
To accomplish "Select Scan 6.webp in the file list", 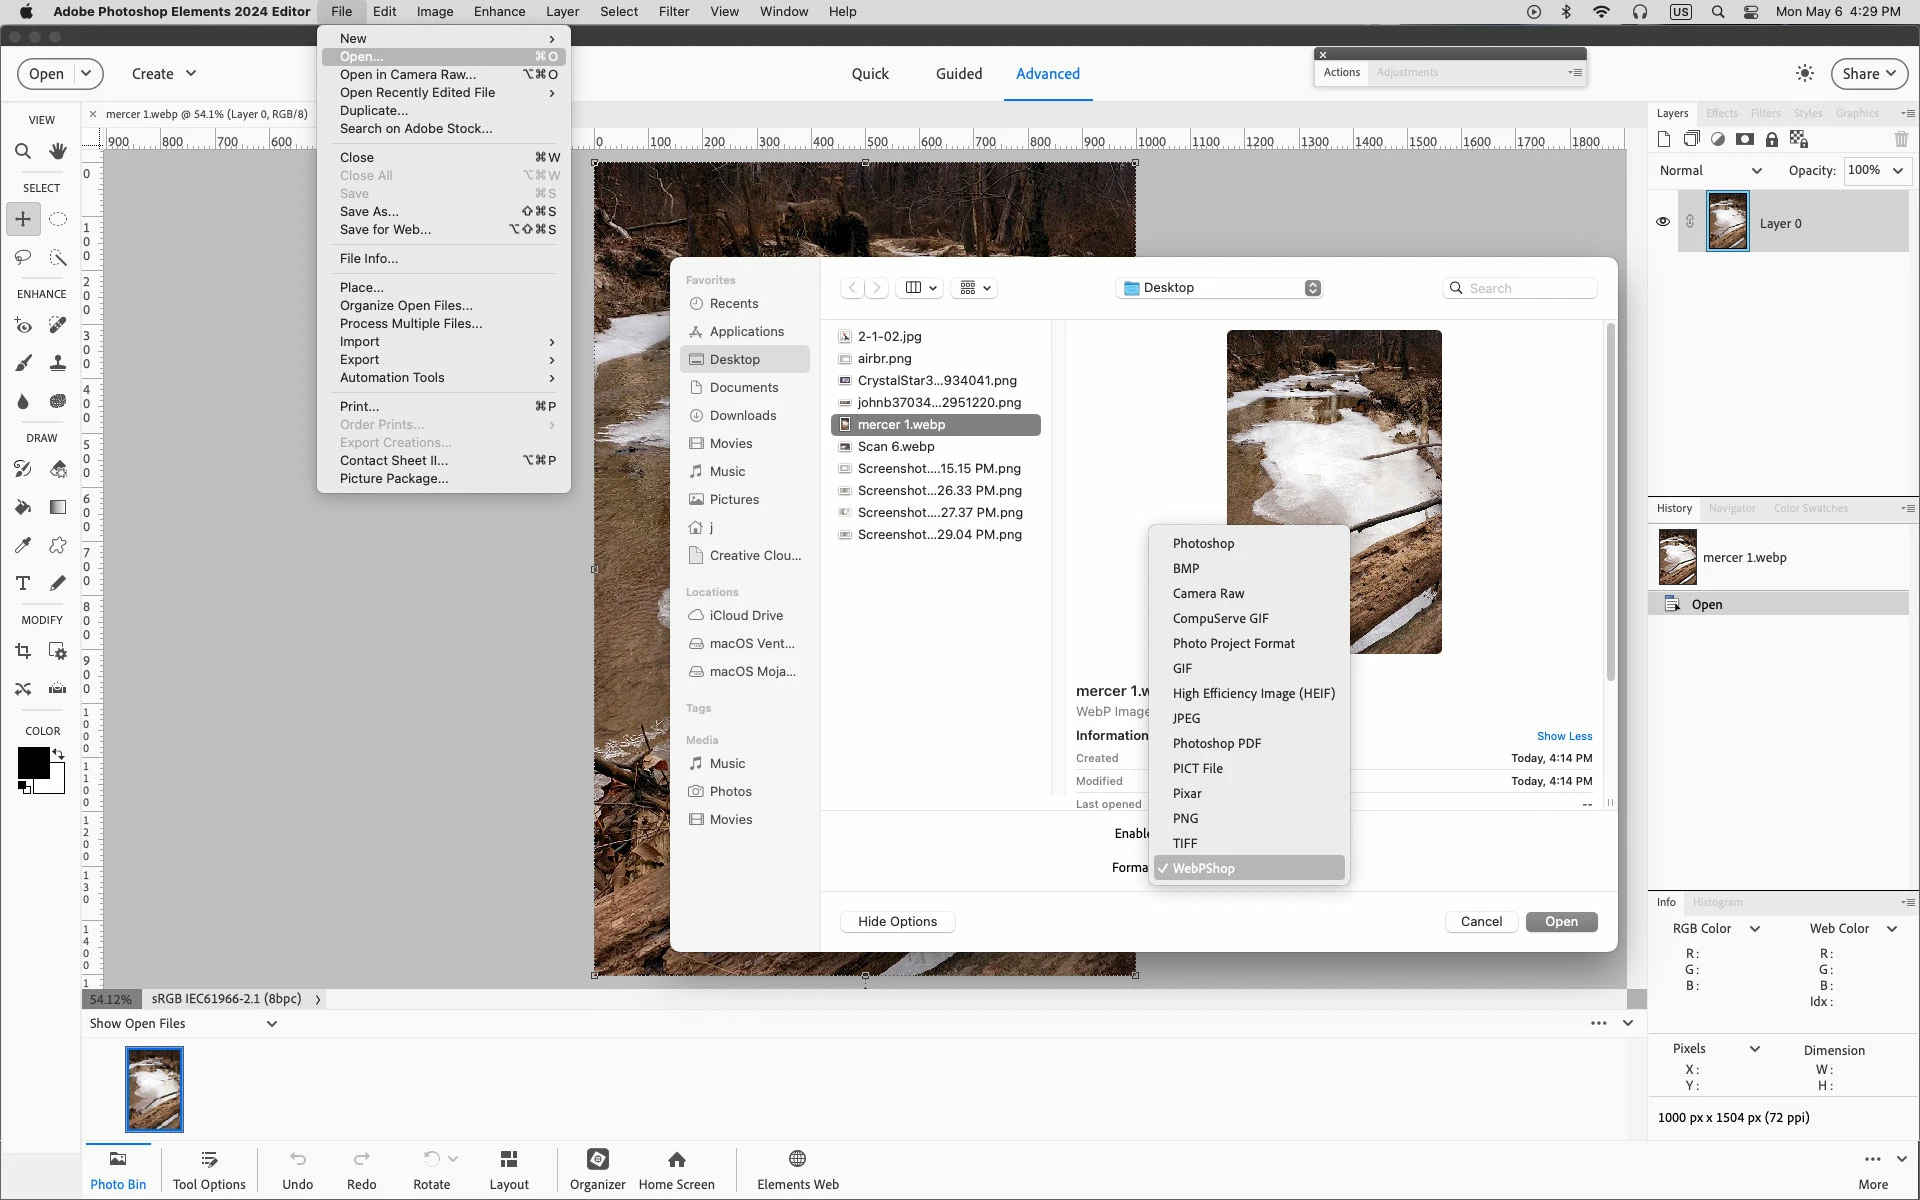I will tap(896, 446).
